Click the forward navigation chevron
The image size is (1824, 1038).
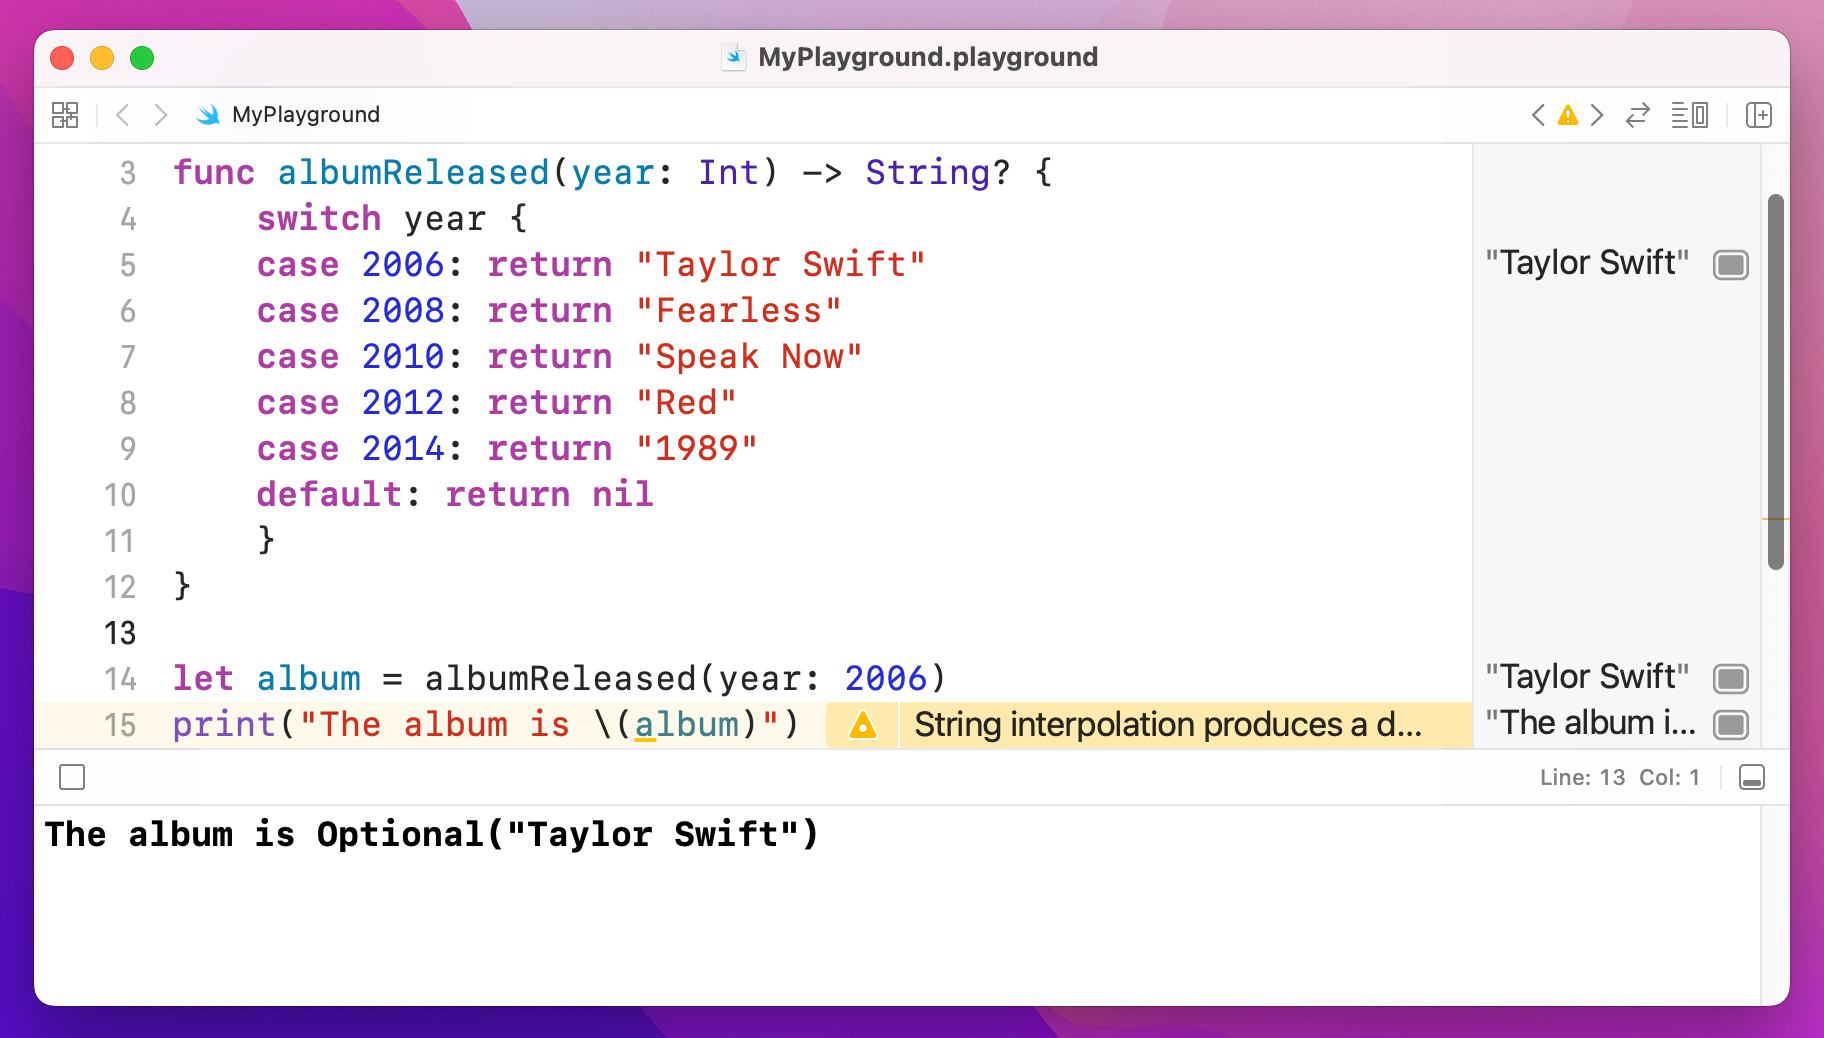pos(160,114)
